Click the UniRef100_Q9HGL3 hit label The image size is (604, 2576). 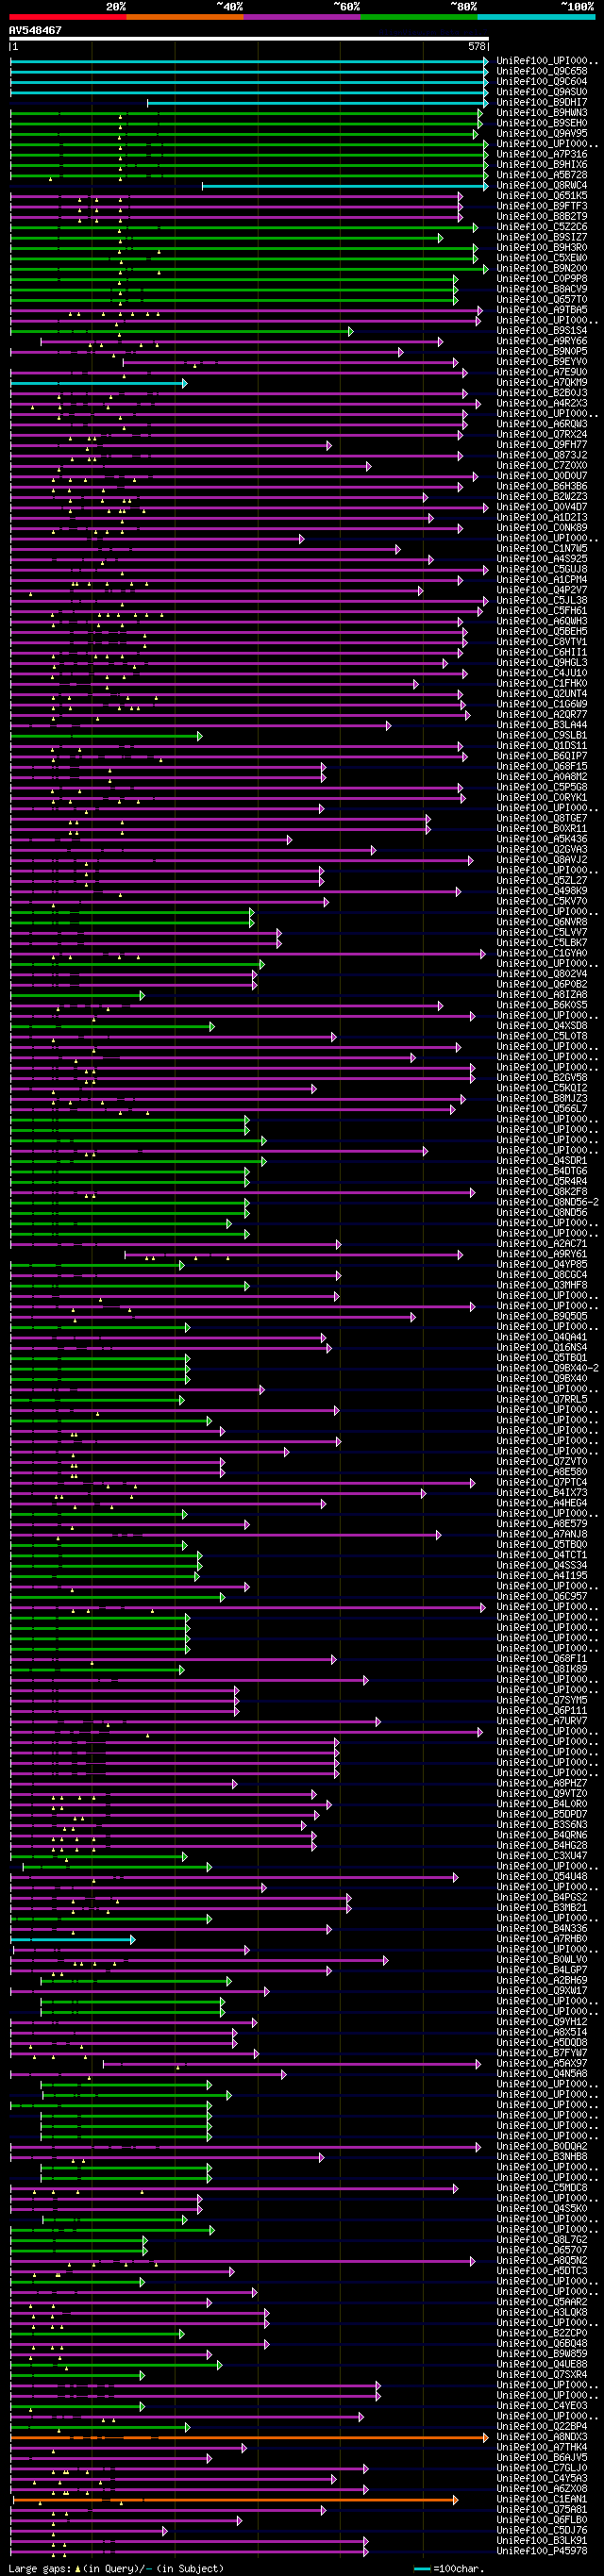[542, 662]
